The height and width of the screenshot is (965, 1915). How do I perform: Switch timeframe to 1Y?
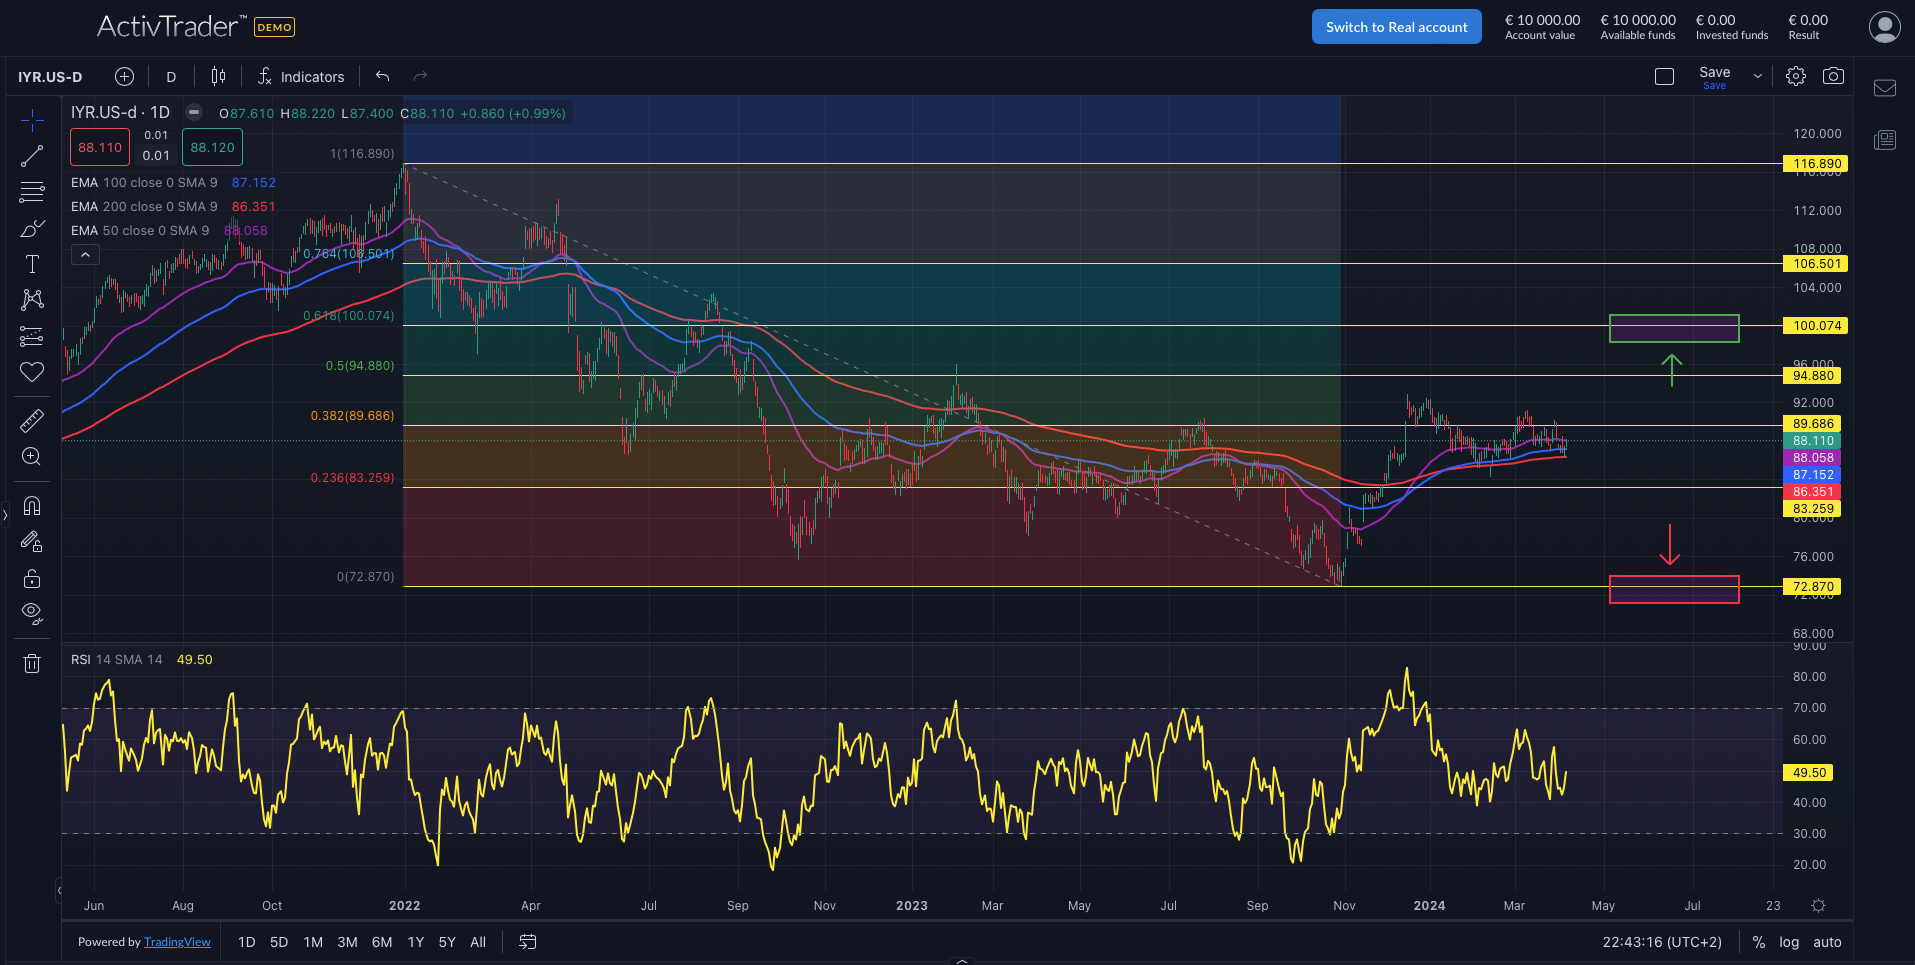(415, 941)
